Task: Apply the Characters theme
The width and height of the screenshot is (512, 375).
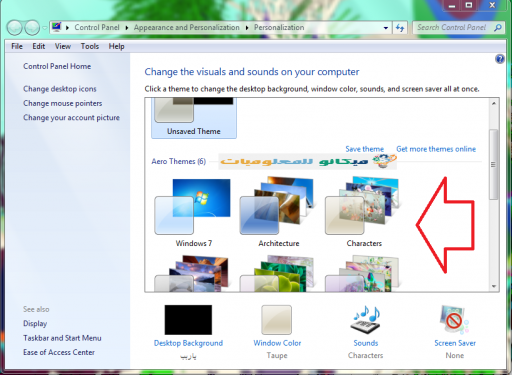Action: click(x=364, y=213)
